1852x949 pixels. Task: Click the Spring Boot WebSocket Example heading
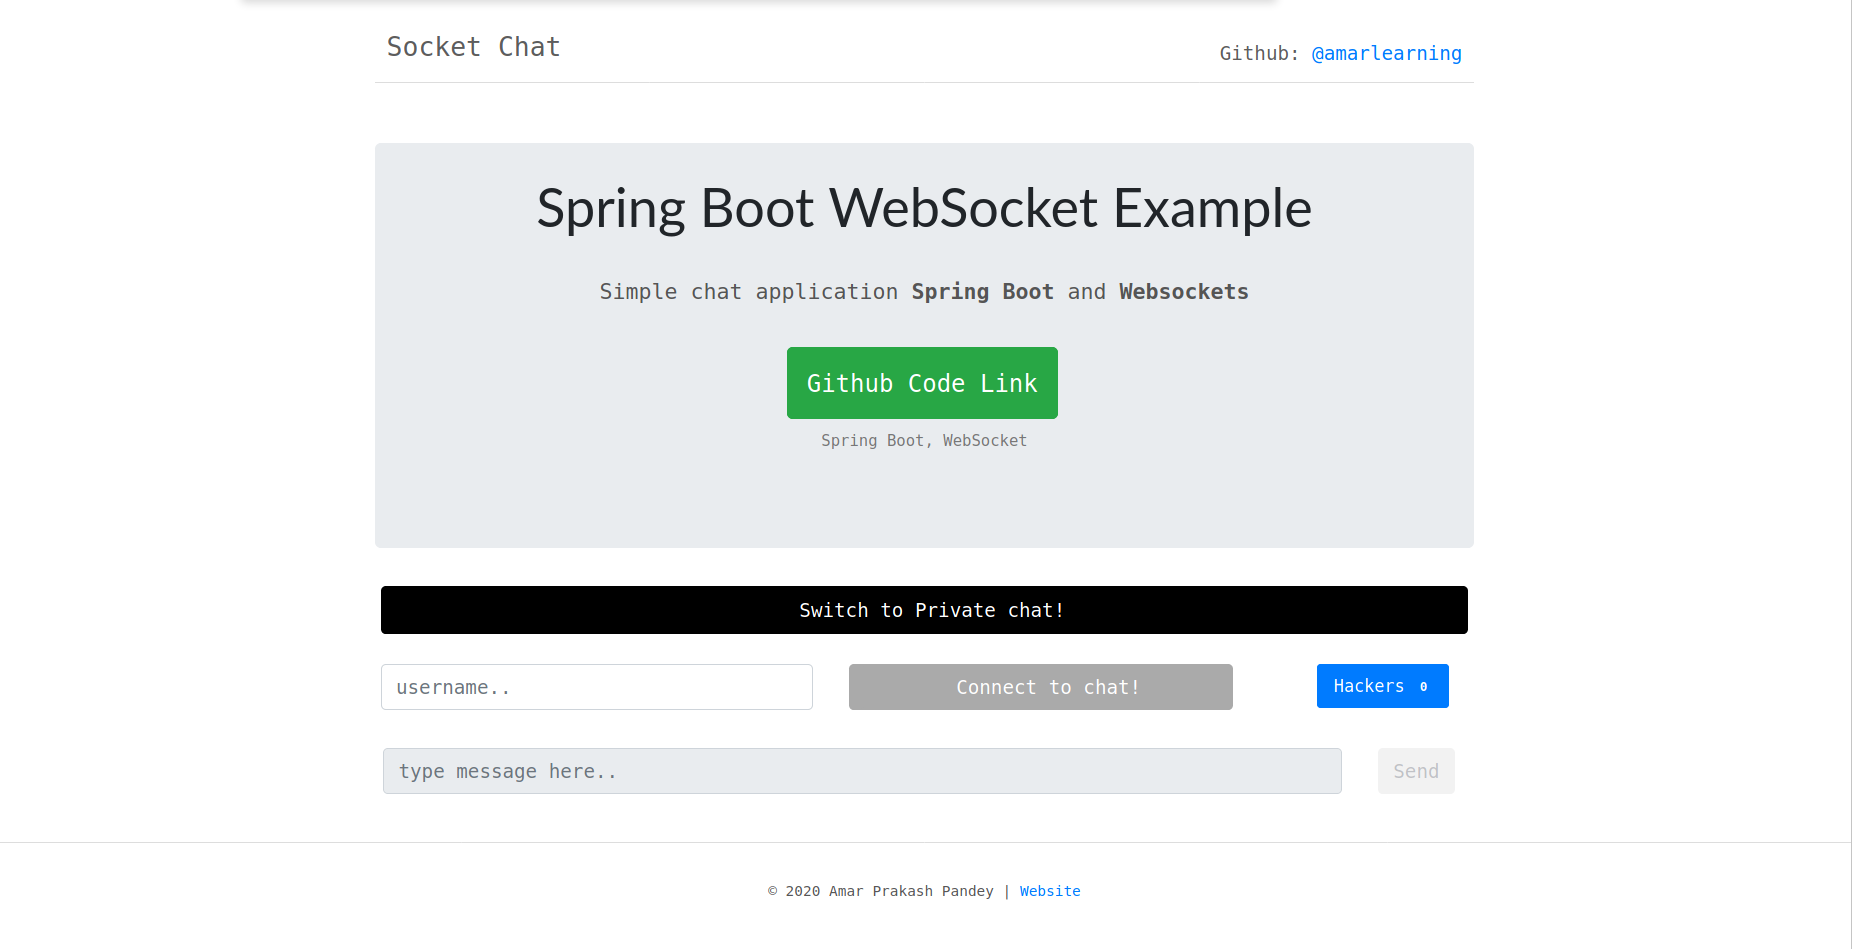pyautogui.click(x=924, y=208)
